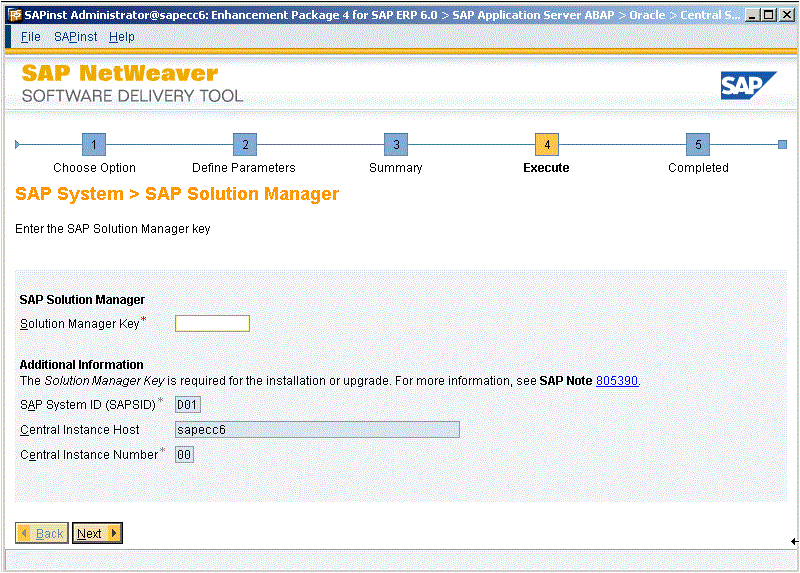Click the roadmap end square marker

782,145
